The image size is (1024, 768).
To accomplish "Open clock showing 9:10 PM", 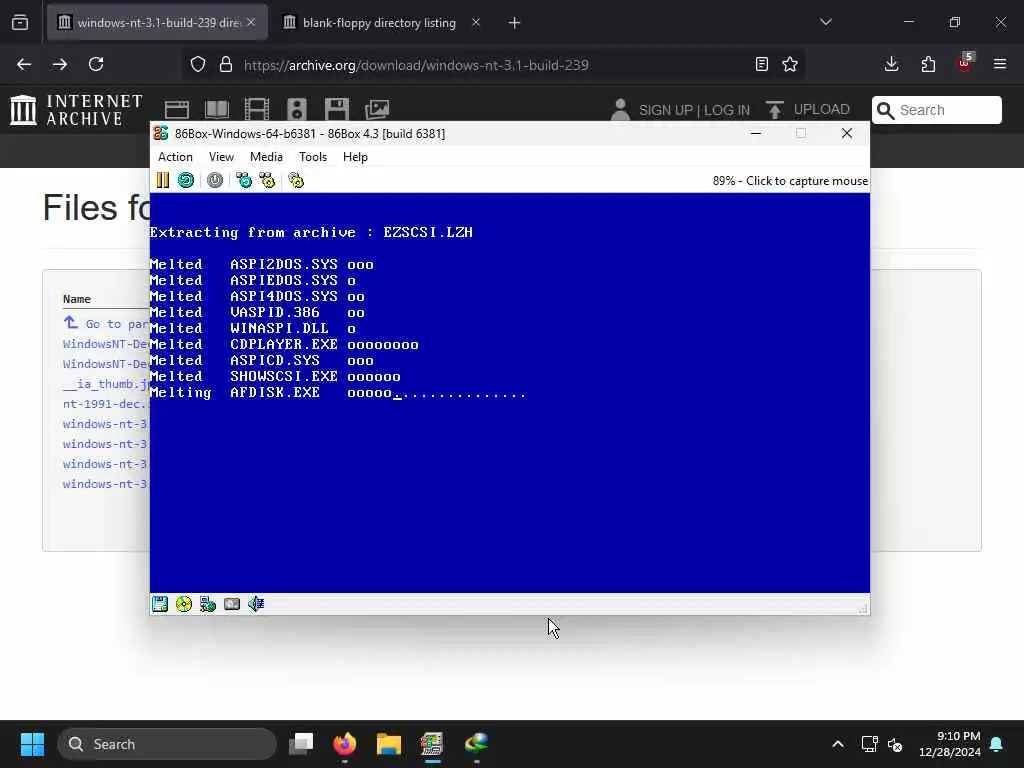I will [x=949, y=744].
